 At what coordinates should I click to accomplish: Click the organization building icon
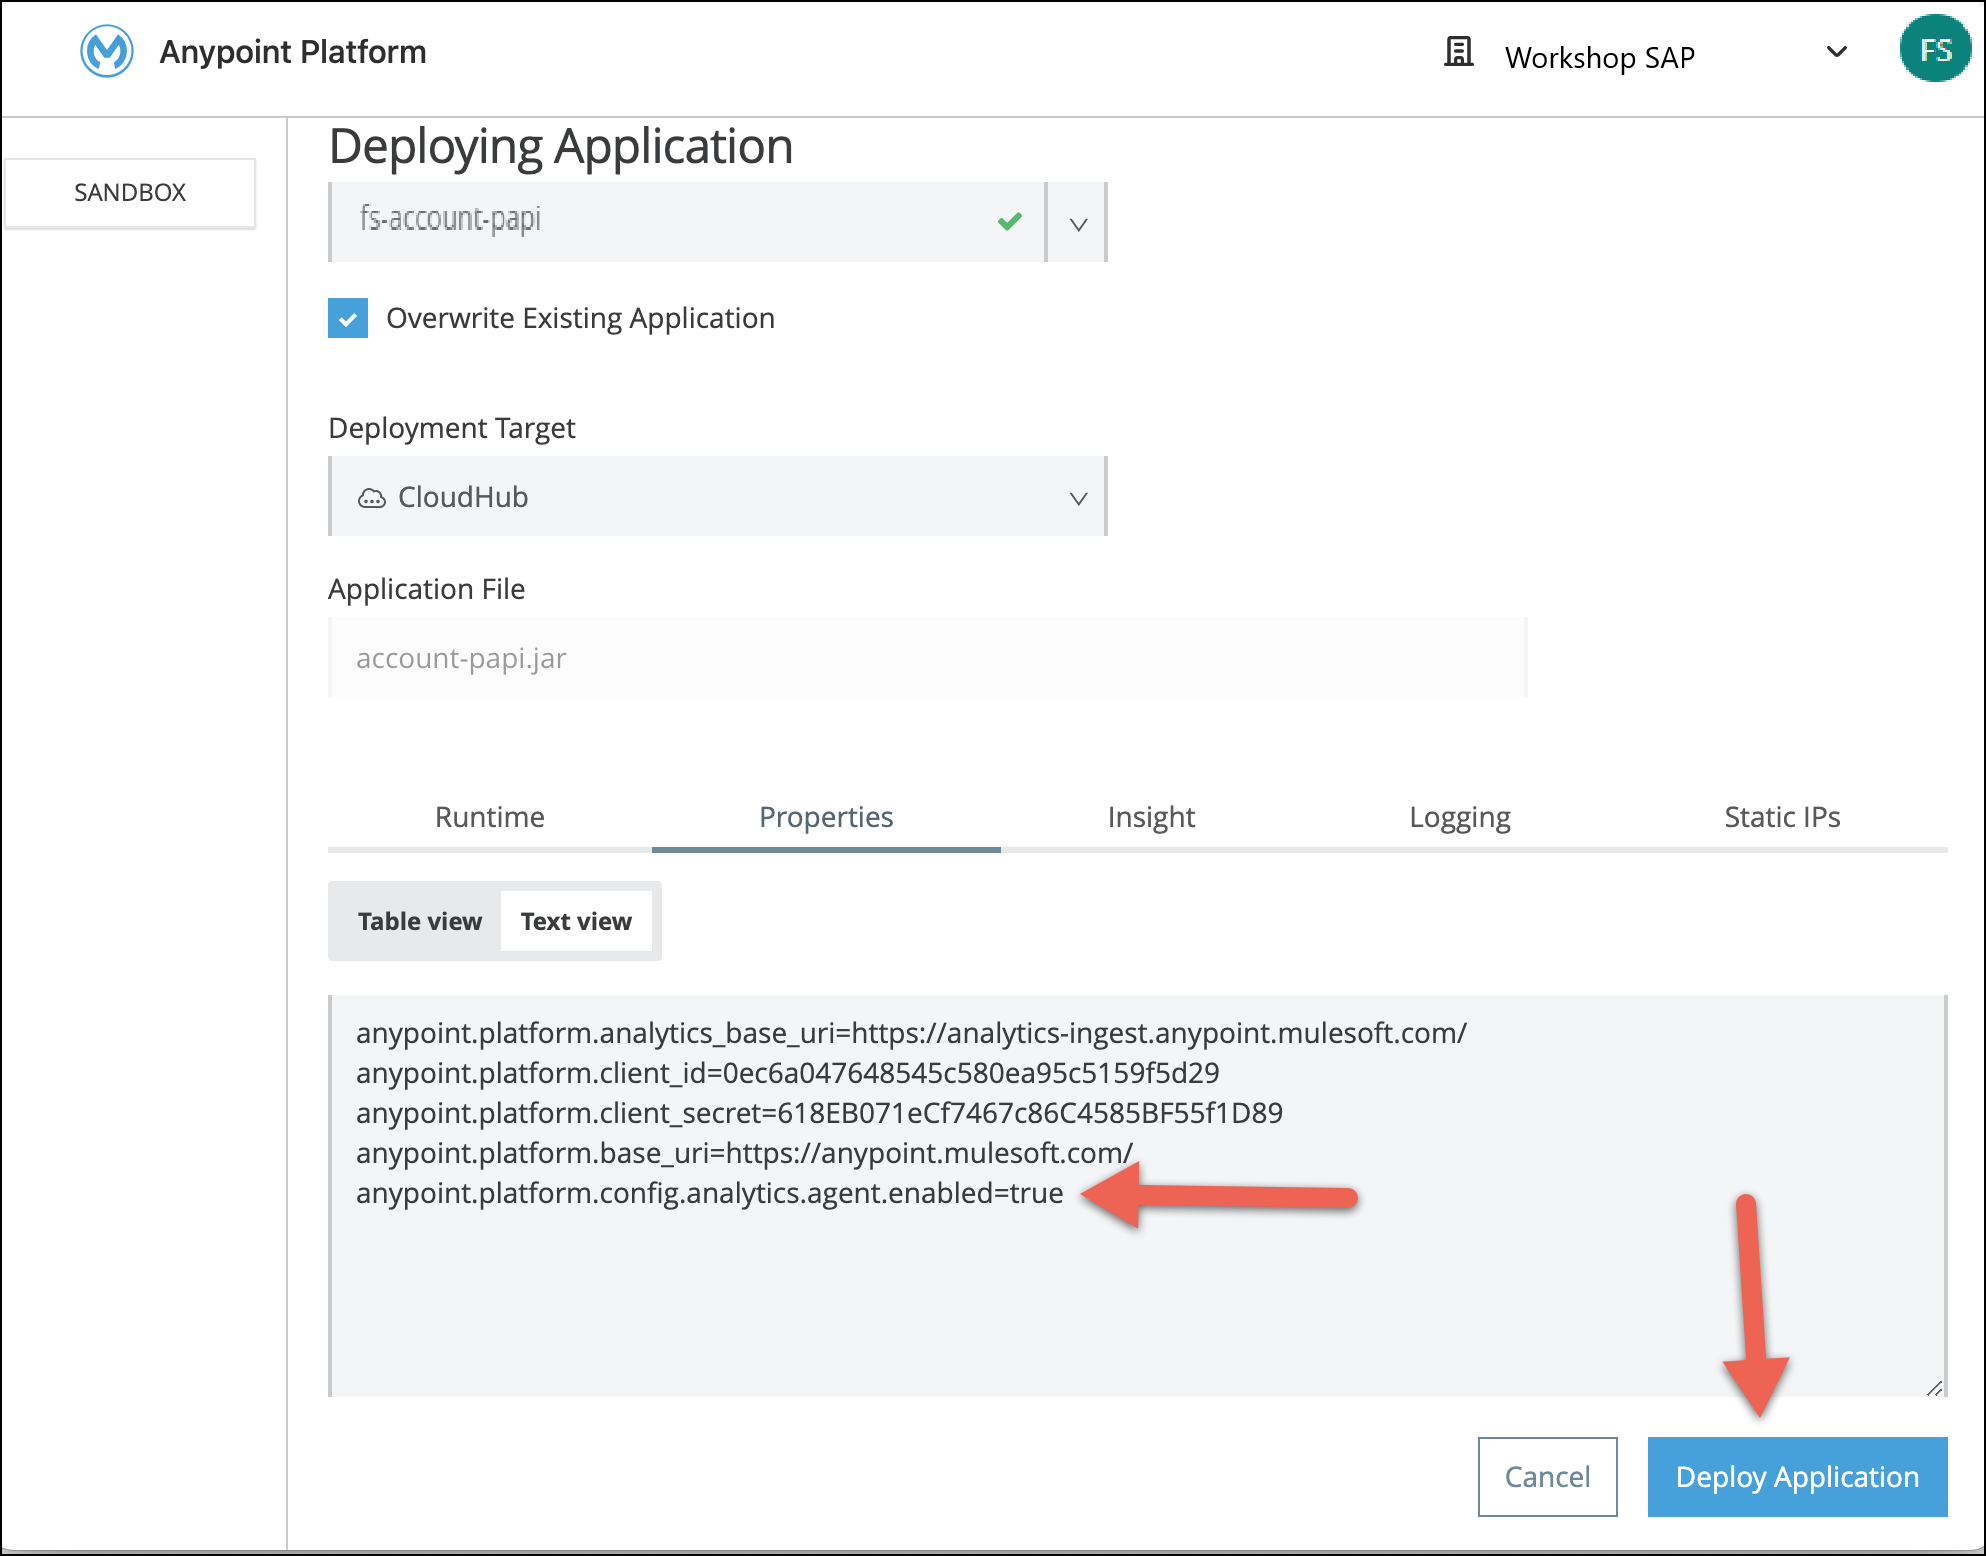(1459, 51)
